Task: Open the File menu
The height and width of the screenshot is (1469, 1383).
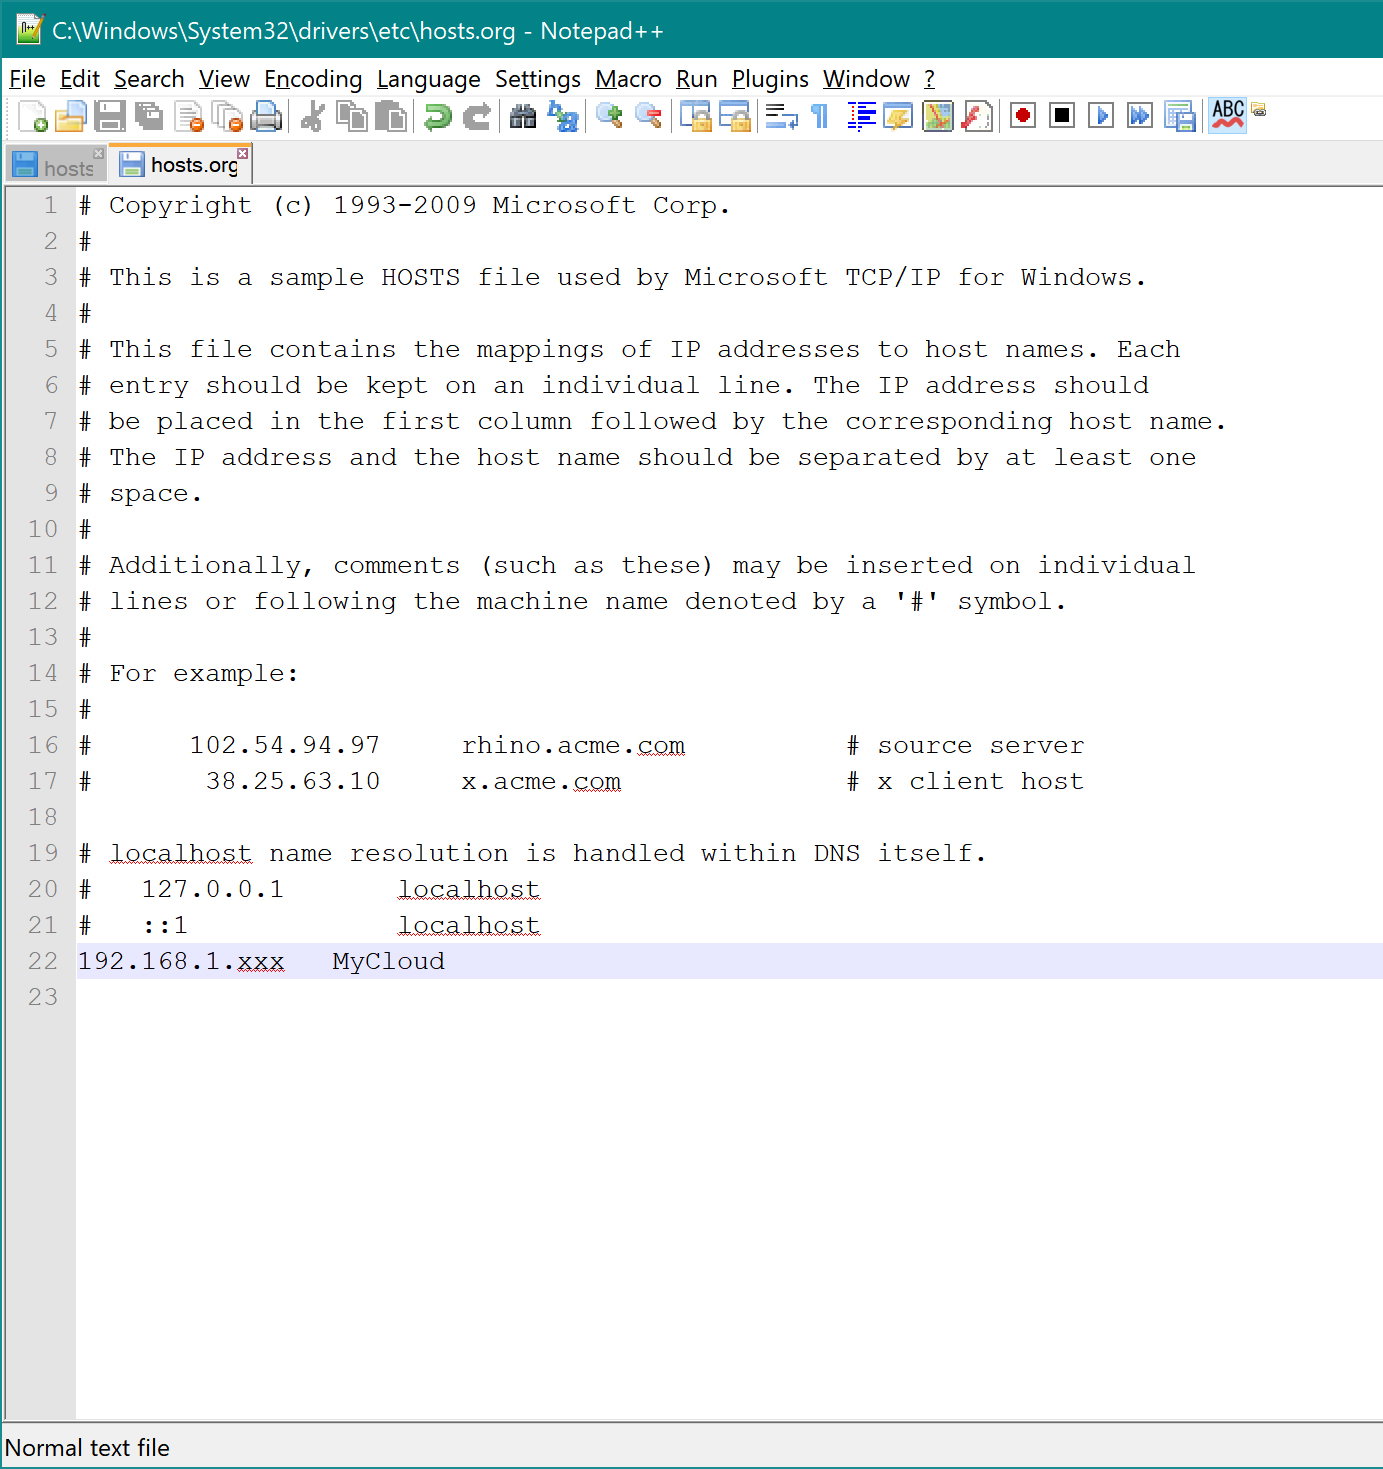Action: click(x=27, y=79)
